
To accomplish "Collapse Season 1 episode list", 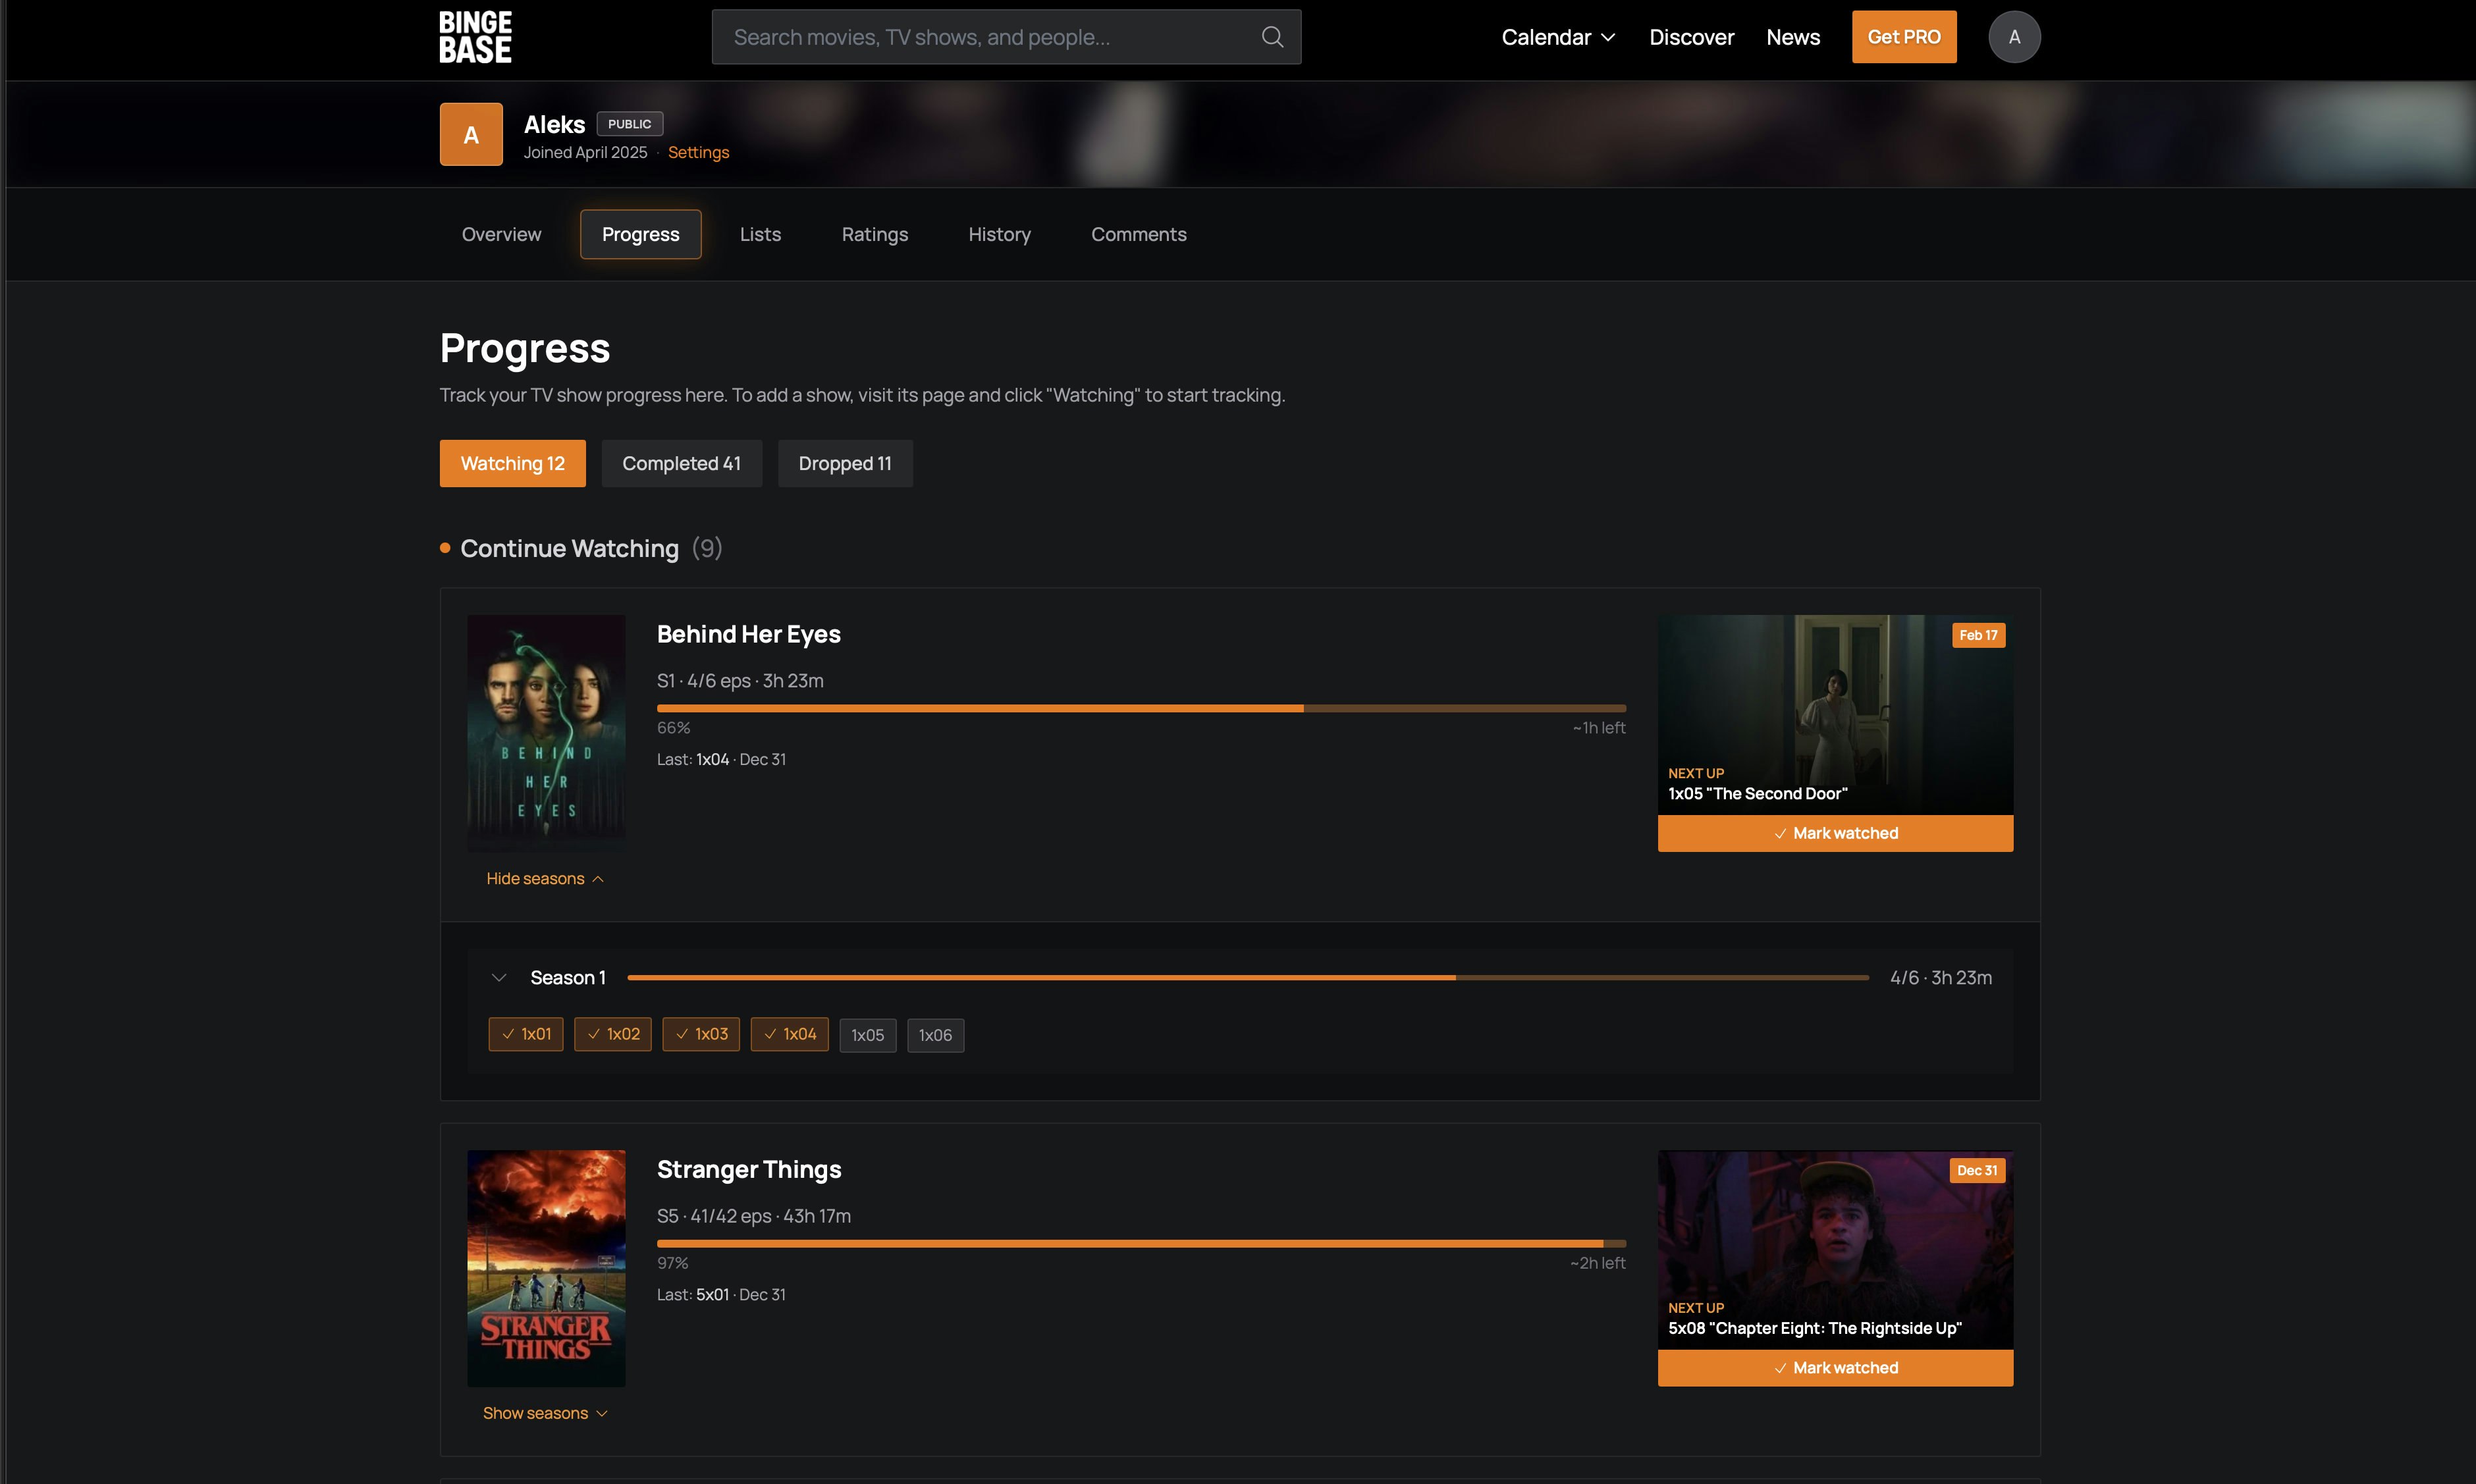I will pos(498,977).
